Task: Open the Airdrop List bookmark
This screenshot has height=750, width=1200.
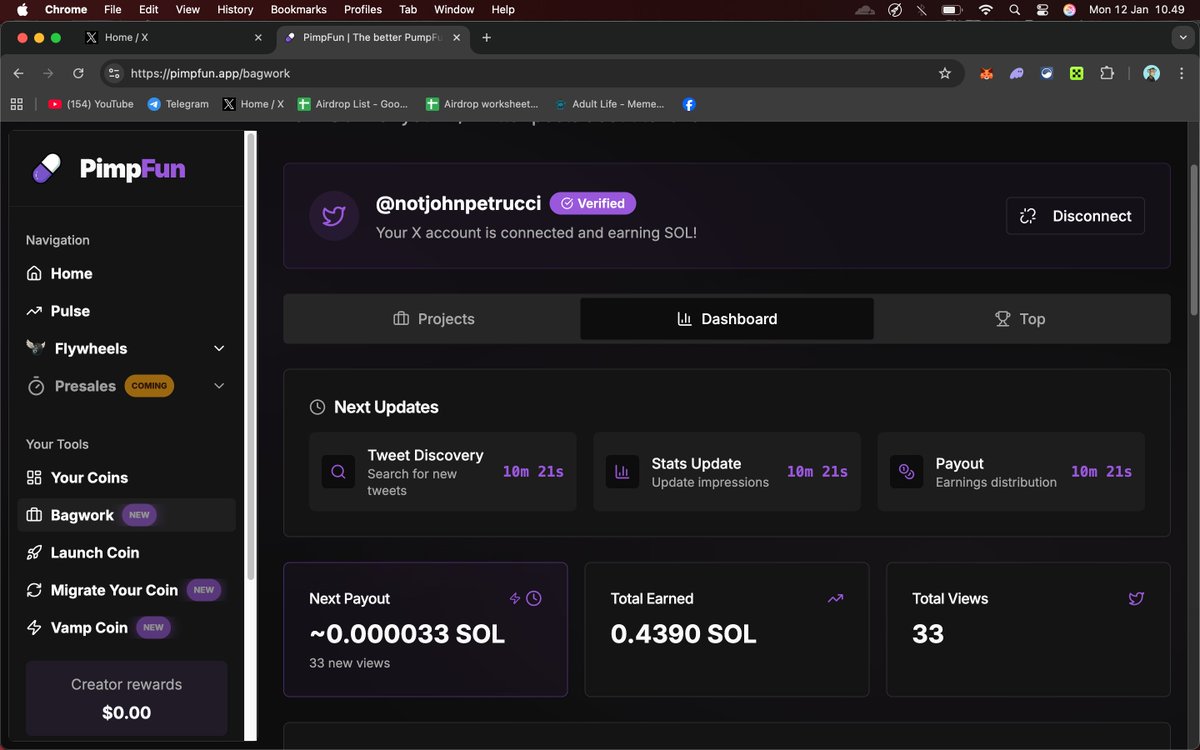Action: pyautogui.click(x=354, y=104)
